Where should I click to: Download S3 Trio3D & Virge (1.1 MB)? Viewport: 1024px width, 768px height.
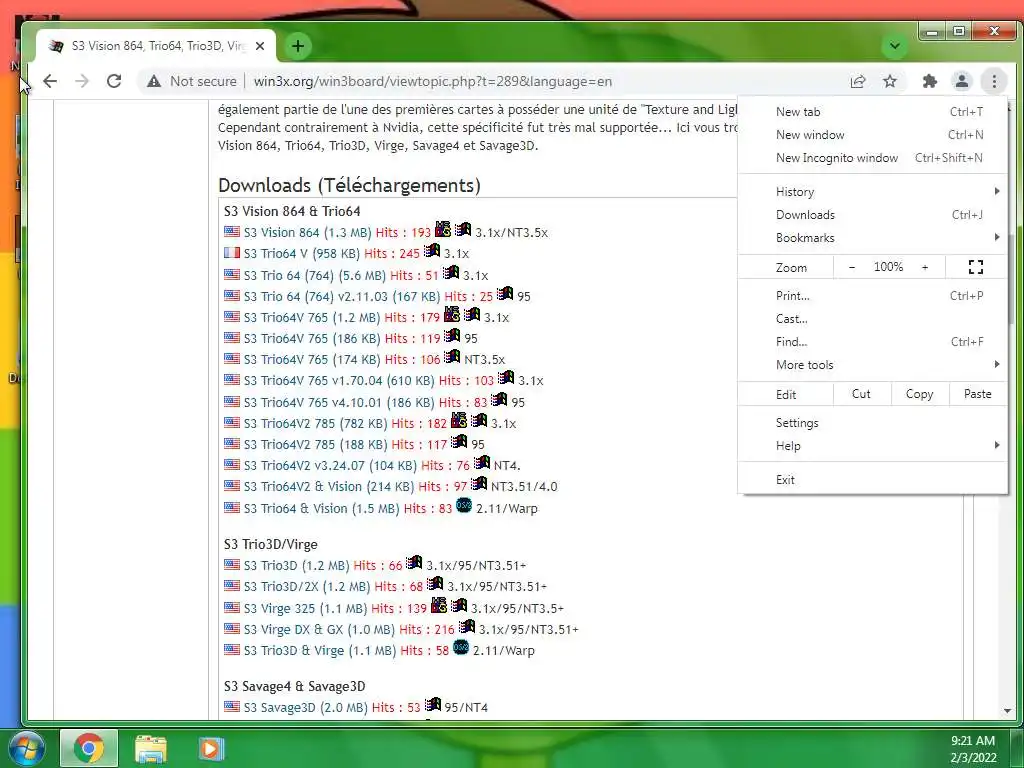[319, 650]
